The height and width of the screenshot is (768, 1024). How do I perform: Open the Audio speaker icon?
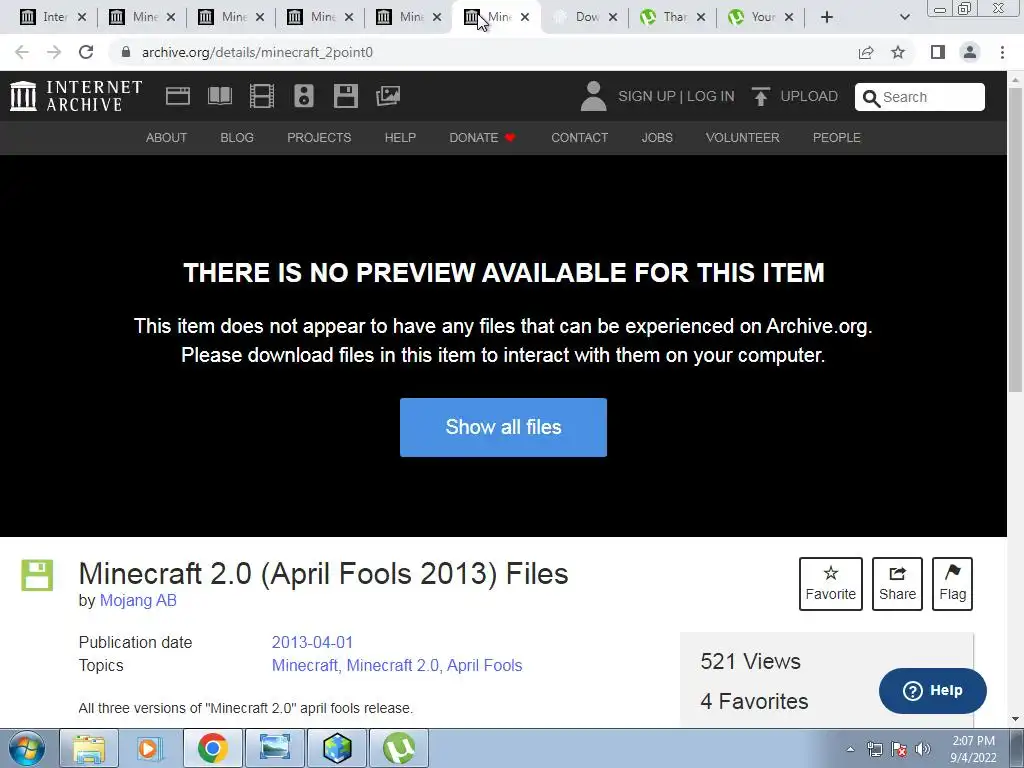pyautogui.click(x=304, y=96)
